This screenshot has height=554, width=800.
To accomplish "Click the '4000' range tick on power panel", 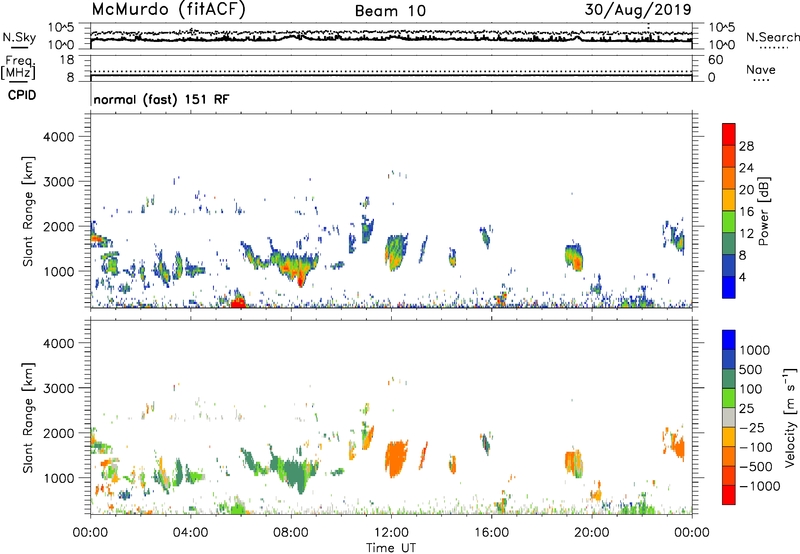I will (58, 137).
